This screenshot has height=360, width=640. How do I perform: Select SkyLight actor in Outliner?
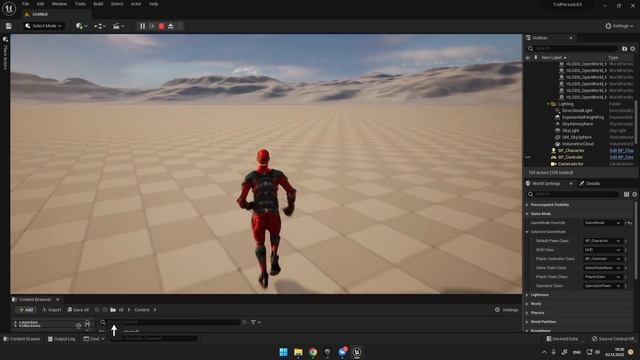[570, 131]
